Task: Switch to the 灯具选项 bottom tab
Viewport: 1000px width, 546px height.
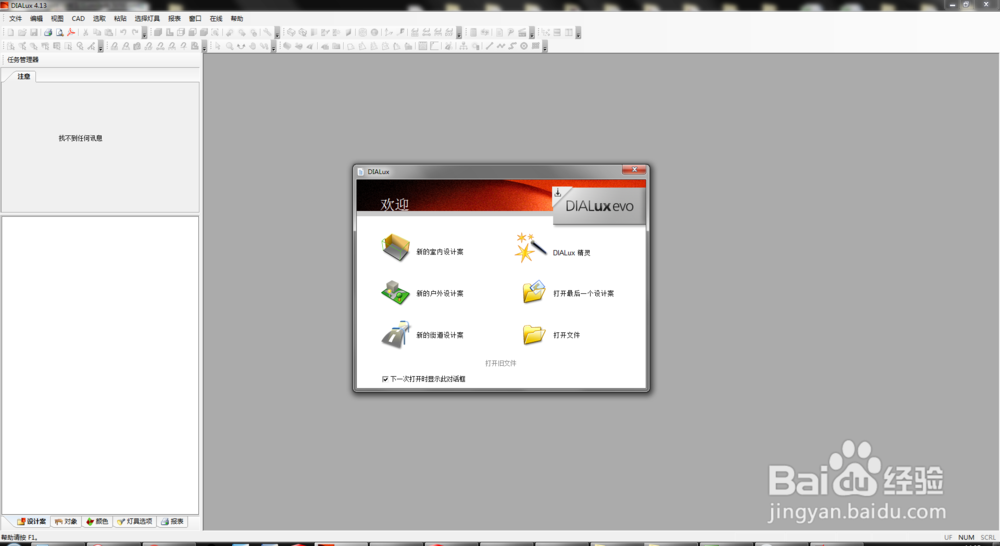Action: pos(135,521)
